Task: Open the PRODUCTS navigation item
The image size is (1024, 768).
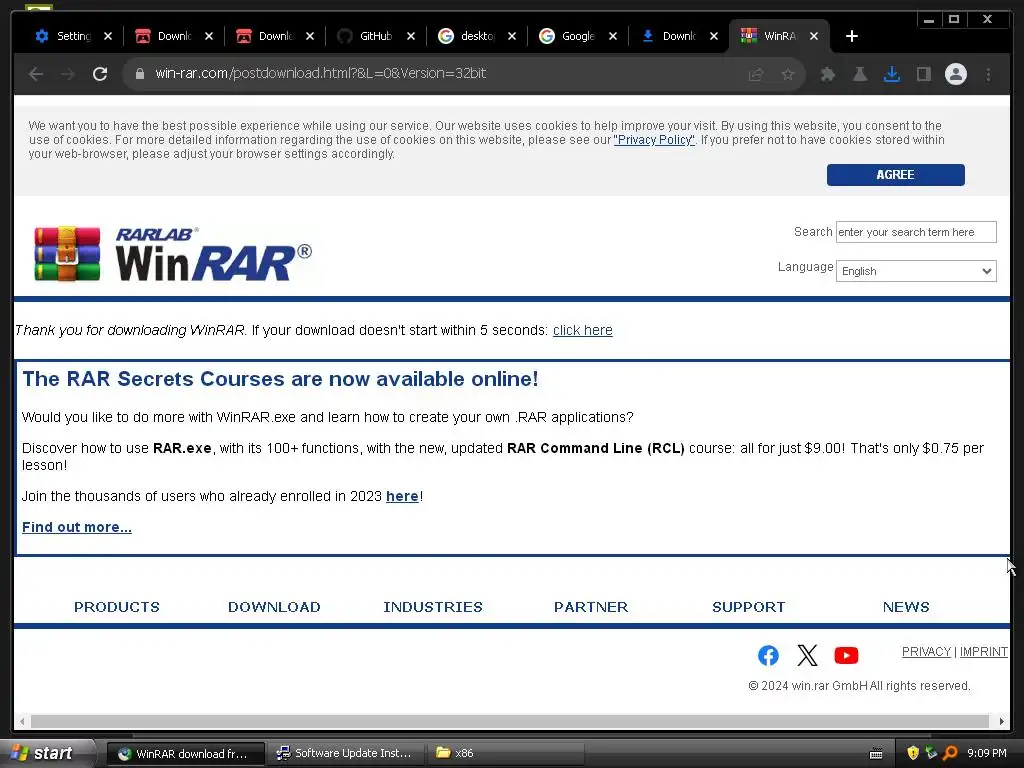Action: coord(117,607)
